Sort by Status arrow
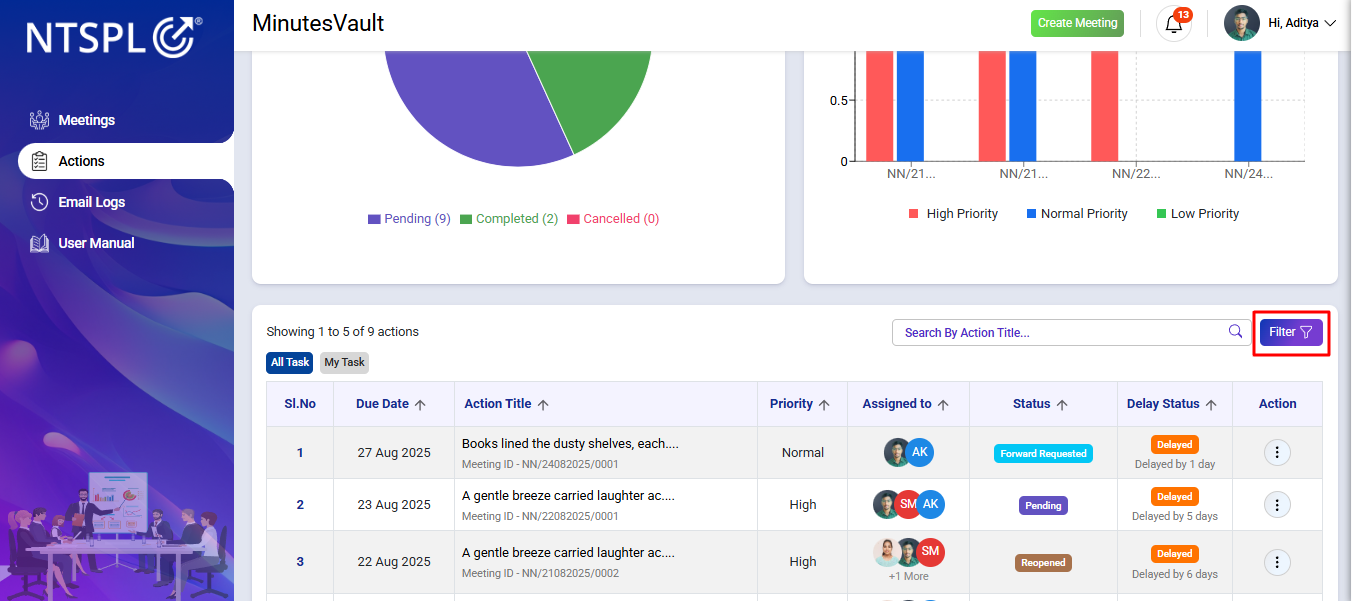The height and width of the screenshot is (601, 1352). point(1062,405)
